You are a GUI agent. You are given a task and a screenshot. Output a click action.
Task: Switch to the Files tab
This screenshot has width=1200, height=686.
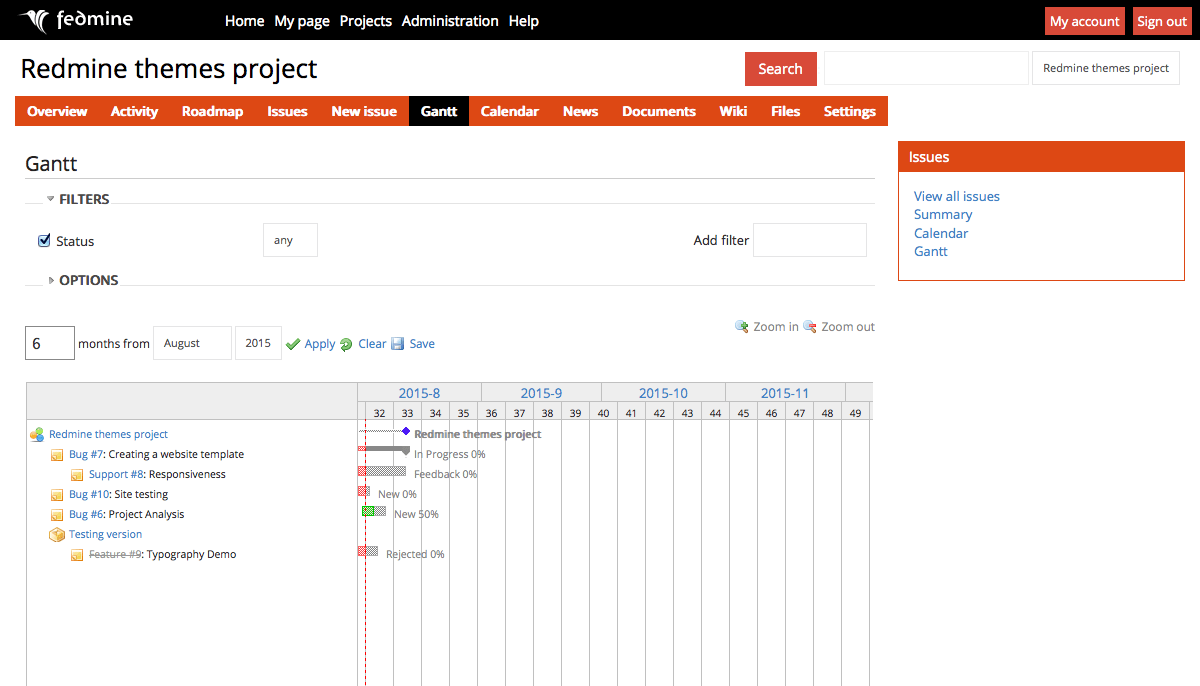pos(786,111)
